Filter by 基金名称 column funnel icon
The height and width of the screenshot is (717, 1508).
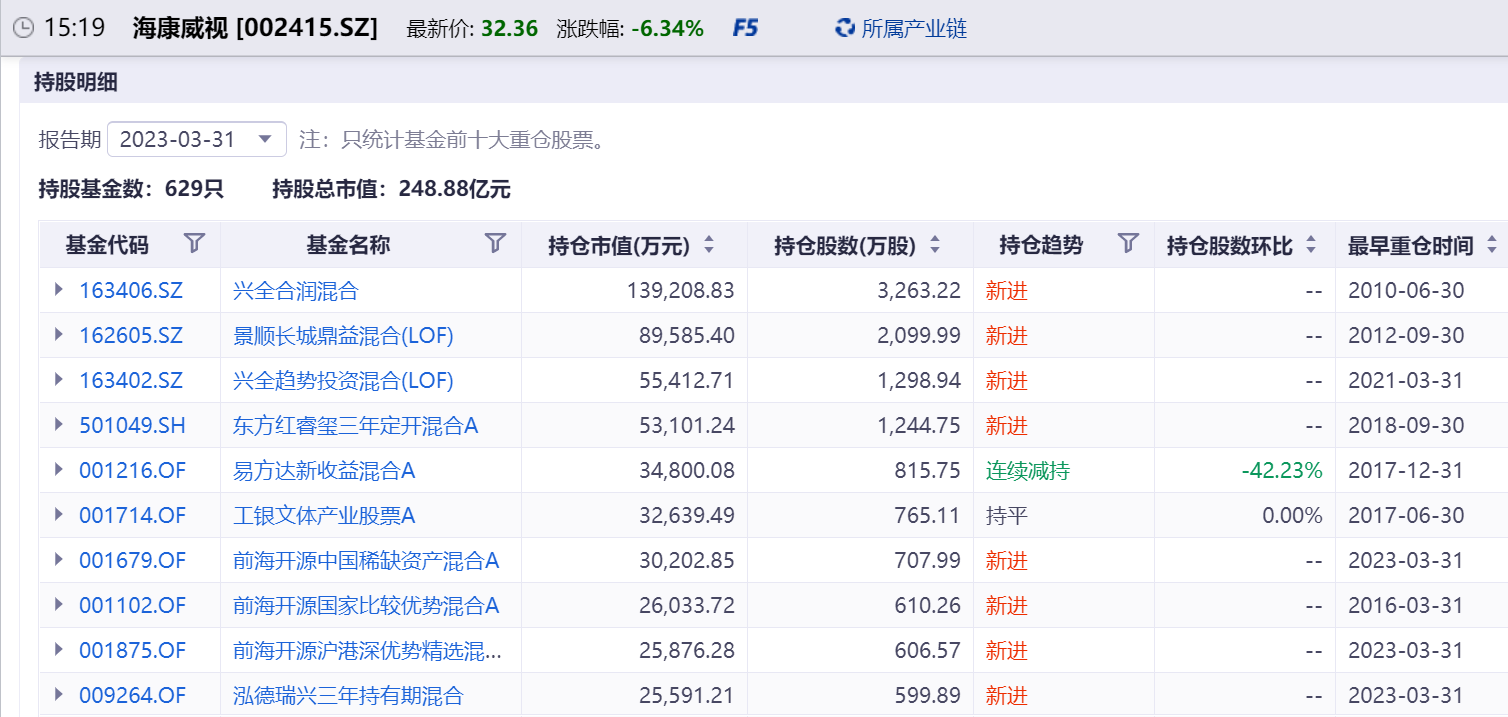[x=495, y=243]
